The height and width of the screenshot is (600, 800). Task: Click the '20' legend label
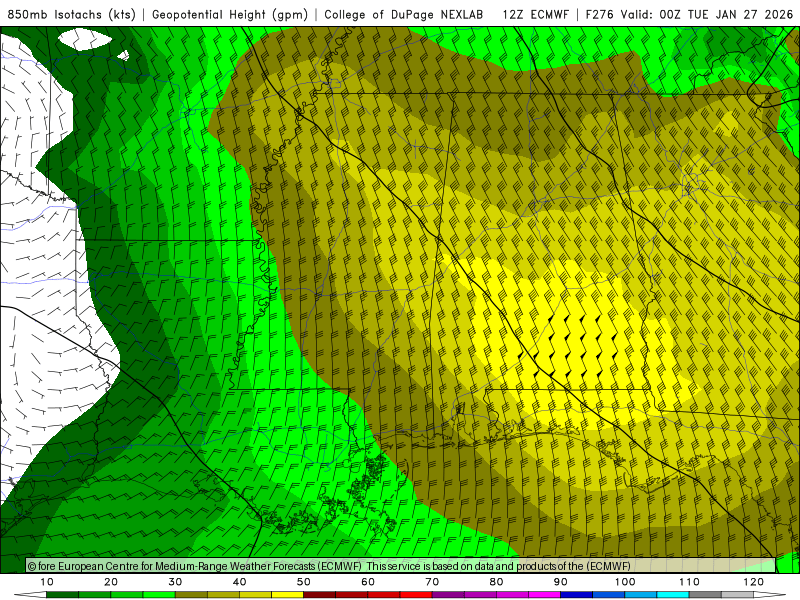point(111,582)
